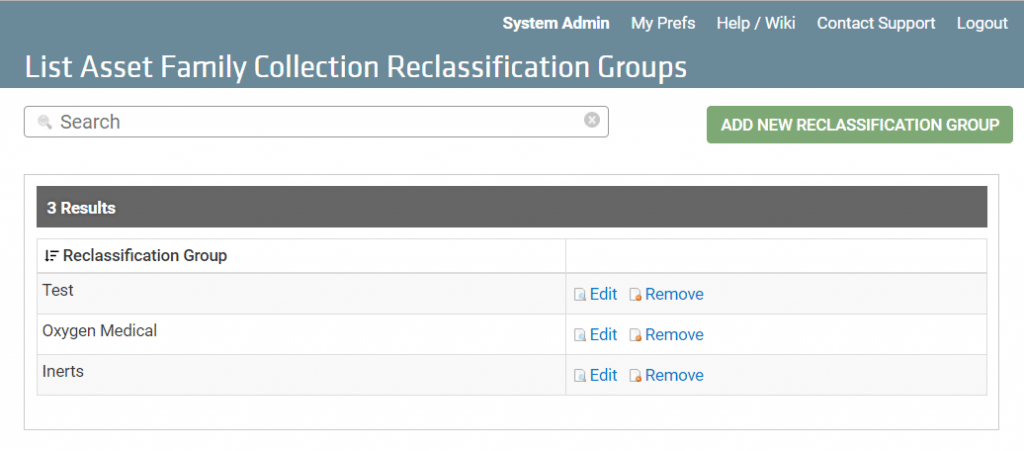
Task: Open the Edit link for Inerts group
Action: (x=603, y=375)
